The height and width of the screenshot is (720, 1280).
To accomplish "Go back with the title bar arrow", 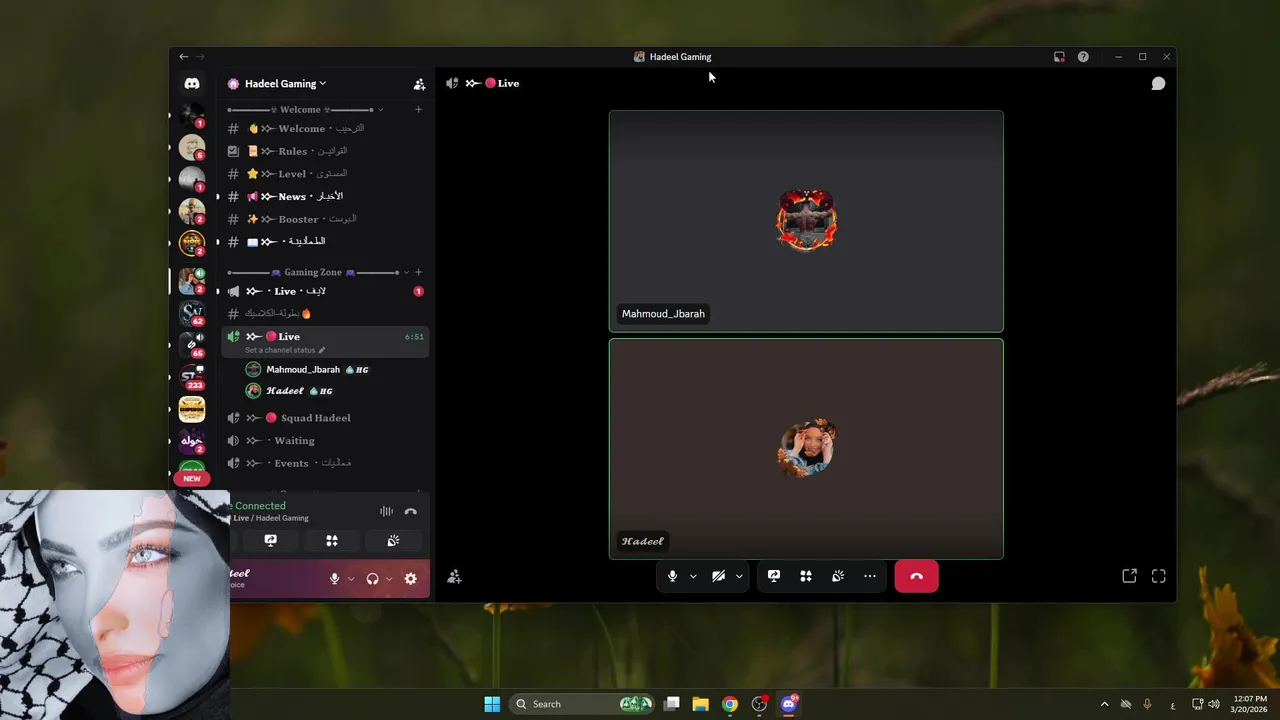I will coord(183,57).
